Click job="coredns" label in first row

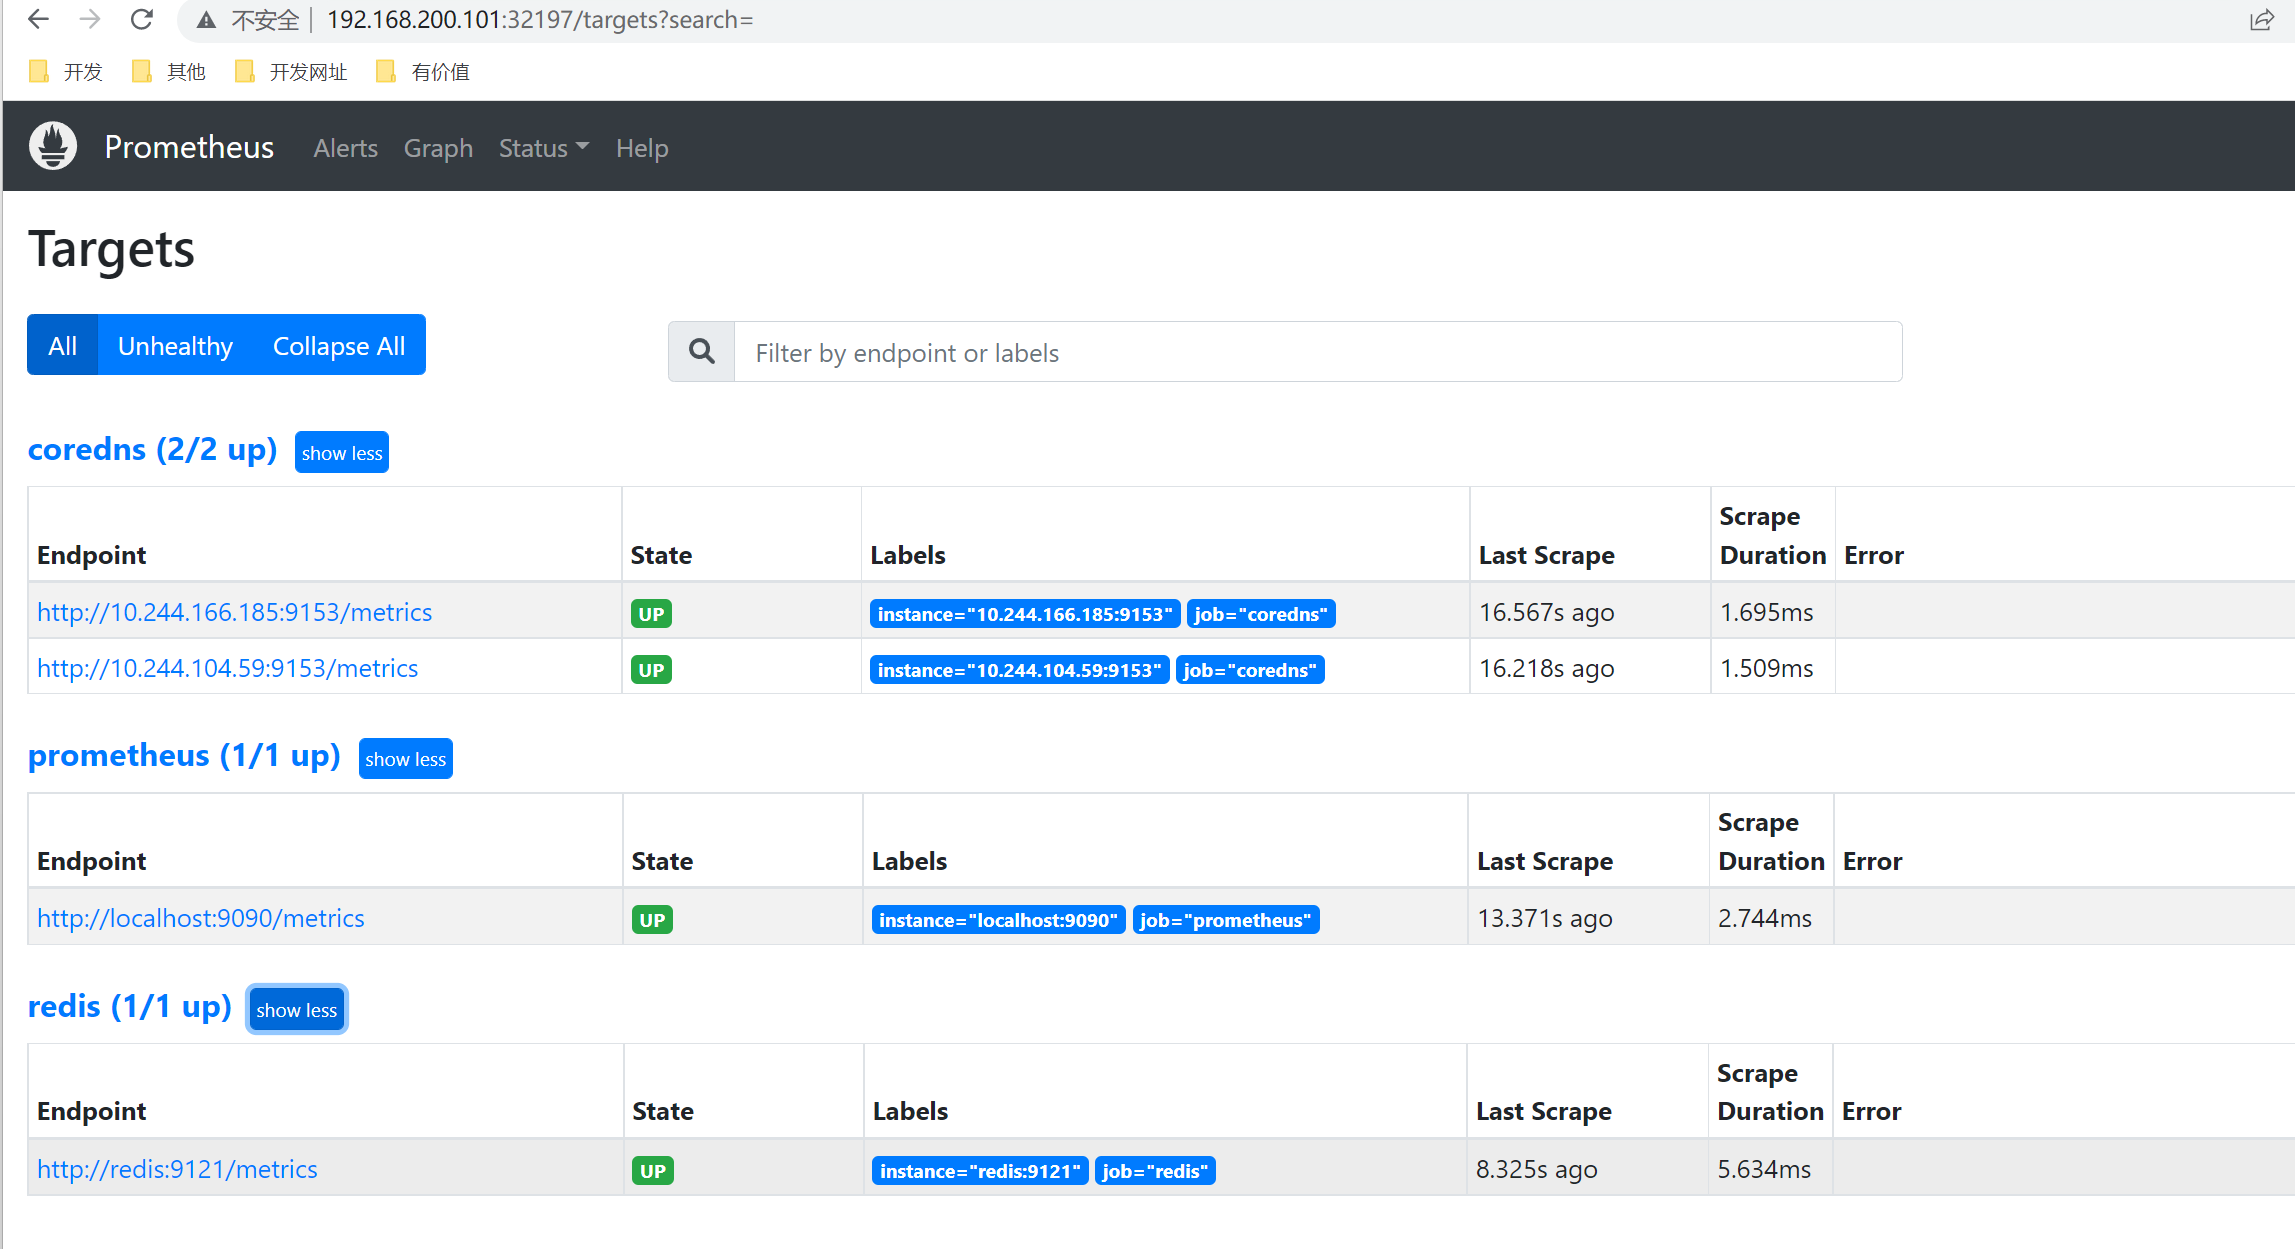click(x=1261, y=614)
